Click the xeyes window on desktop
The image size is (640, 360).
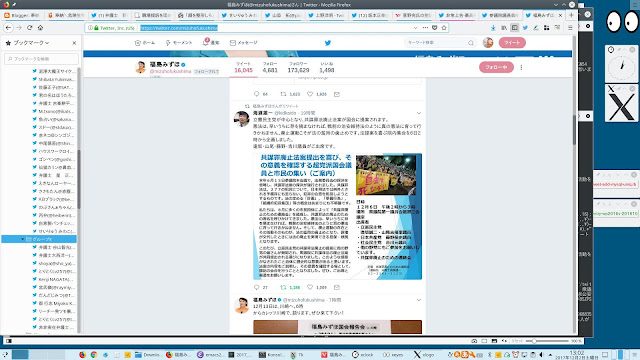(622, 22)
